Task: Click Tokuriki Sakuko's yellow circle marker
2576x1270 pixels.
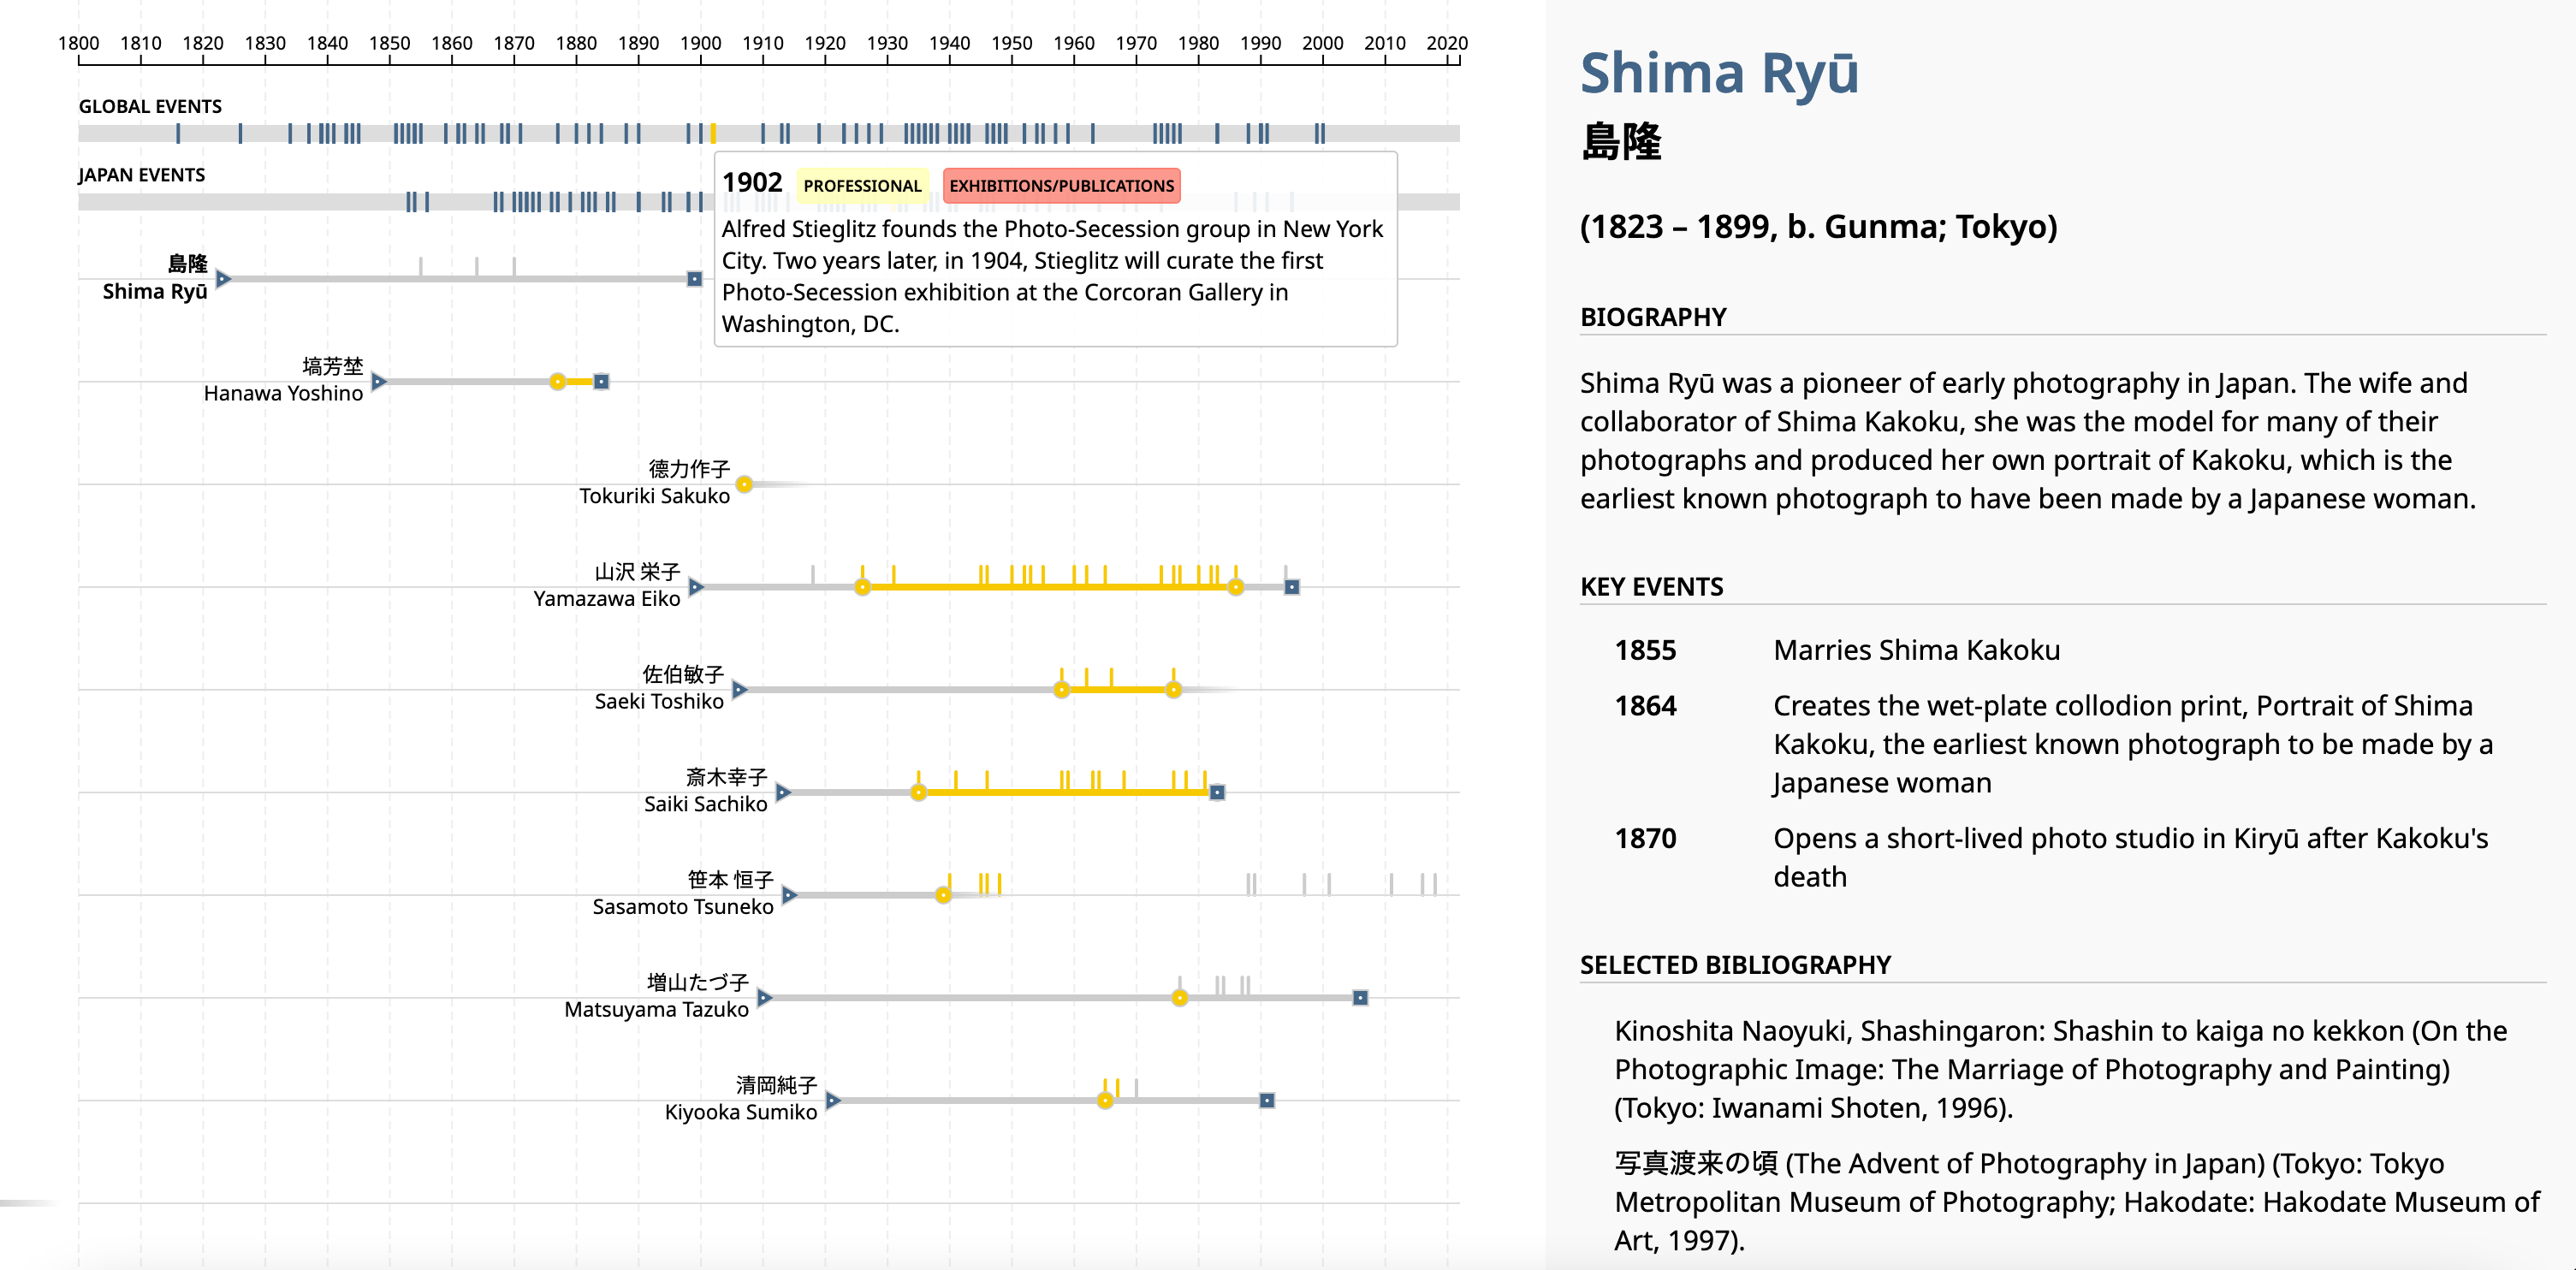Action: coord(744,485)
